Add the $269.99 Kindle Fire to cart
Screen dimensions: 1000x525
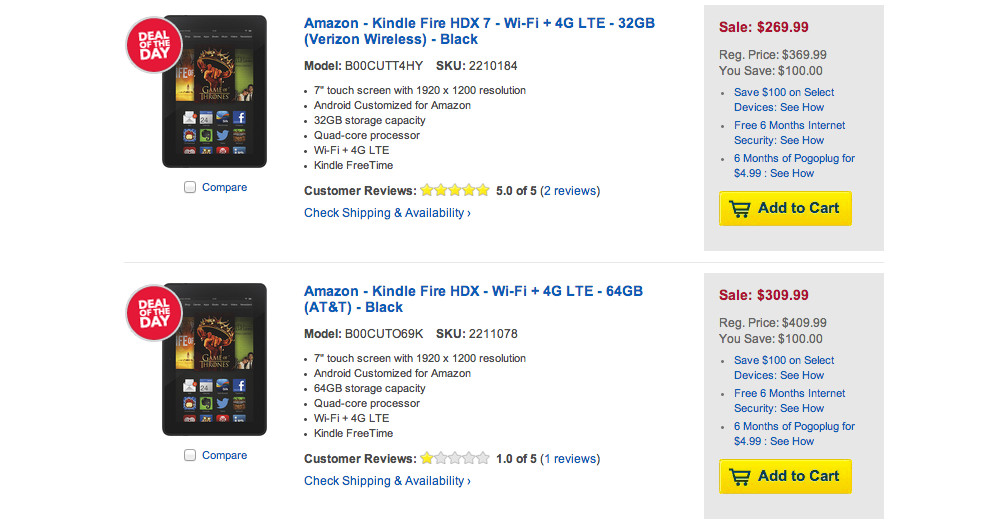click(x=785, y=209)
